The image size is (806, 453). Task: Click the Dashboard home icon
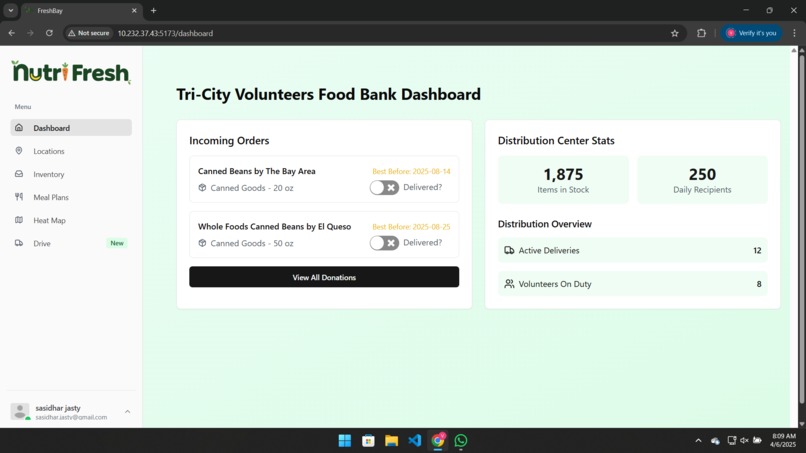(x=19, y=128)
